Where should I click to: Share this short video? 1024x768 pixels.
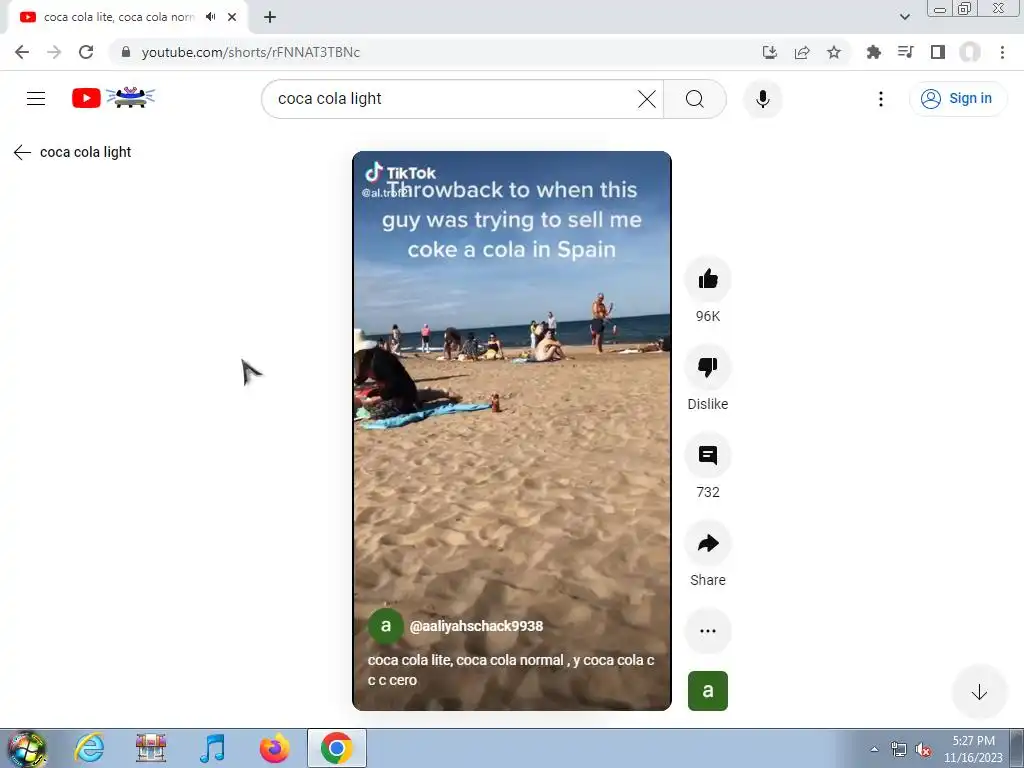(x=708, y=543)
